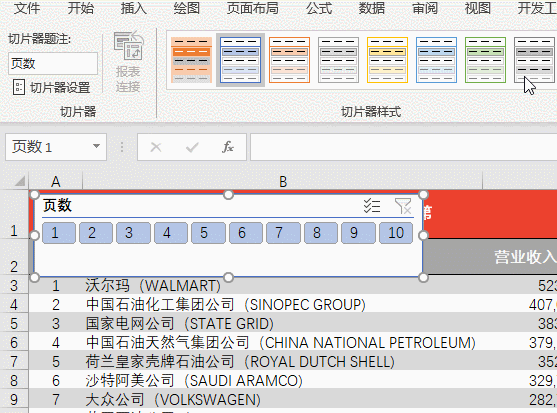This screenshot has height=413, width=557.
Task: Click cell 沙特阿美公司 (SAUDI ARAMCO)
Action: [283, 380]
